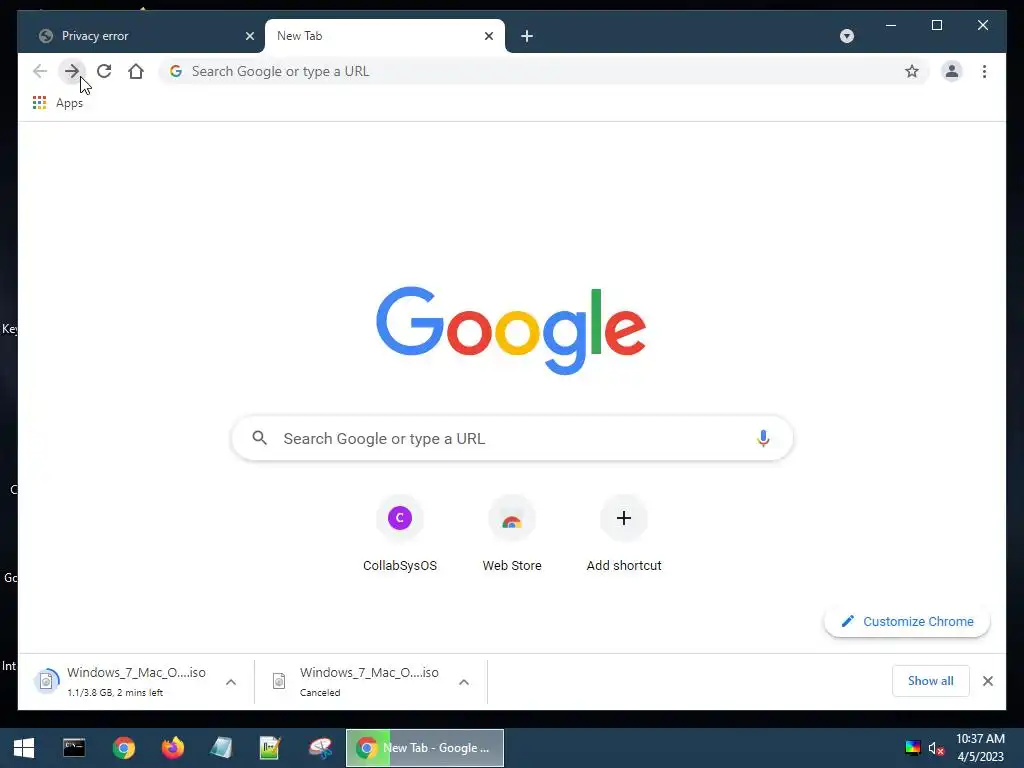The image size is (1024, 768).
Task: Open the Web Store shortcut
Action: pos(512,534)
